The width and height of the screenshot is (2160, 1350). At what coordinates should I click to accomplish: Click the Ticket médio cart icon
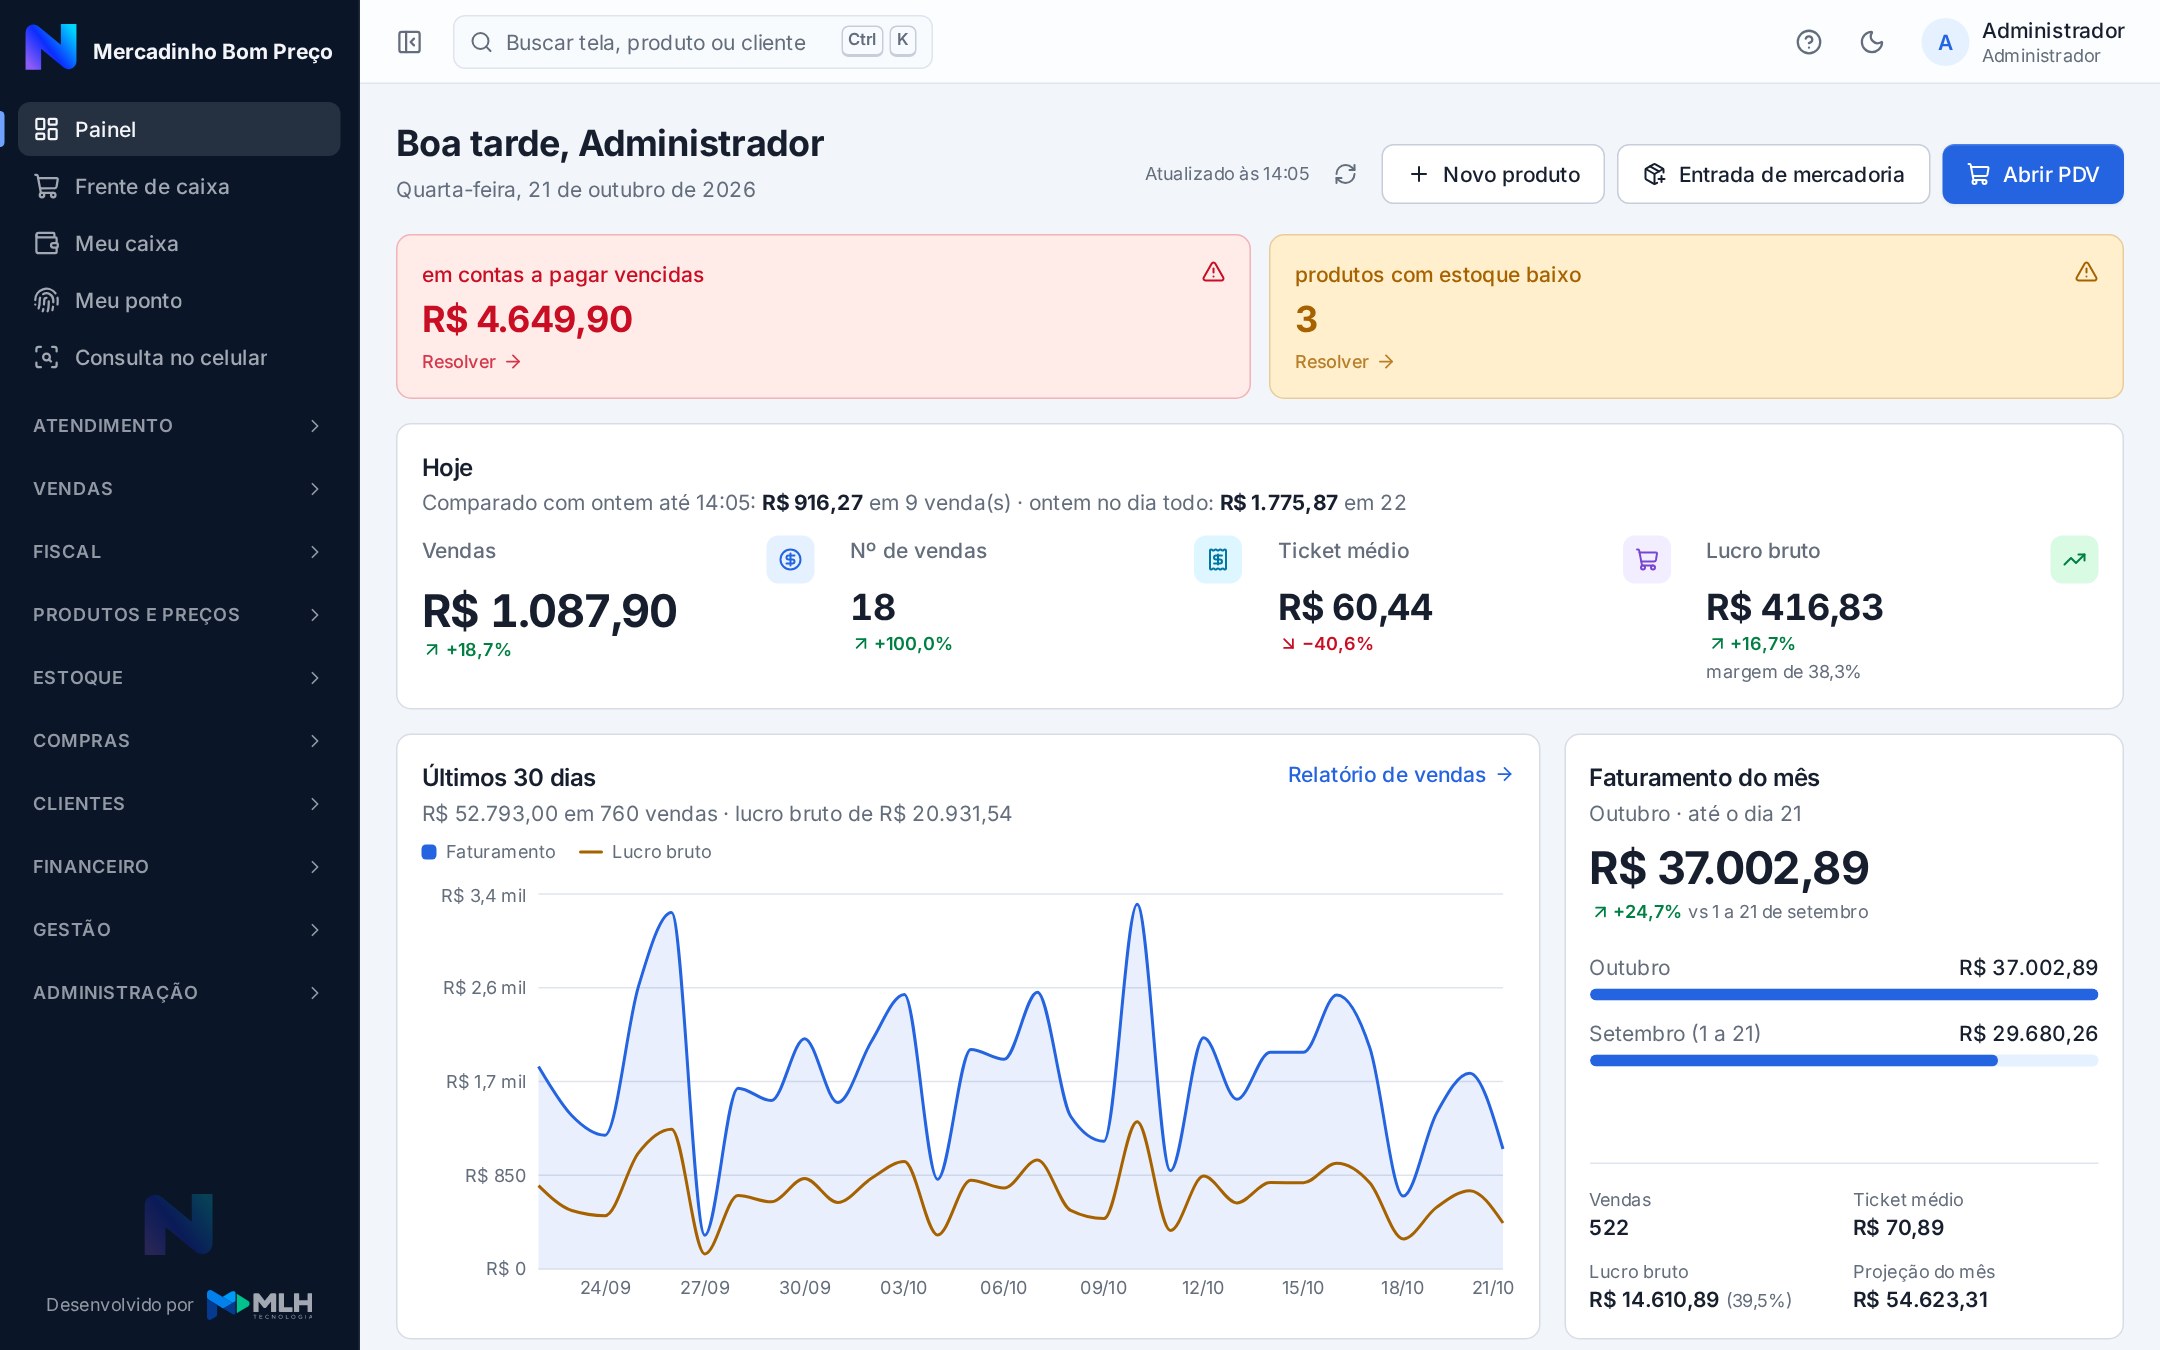pos(1646,559)
